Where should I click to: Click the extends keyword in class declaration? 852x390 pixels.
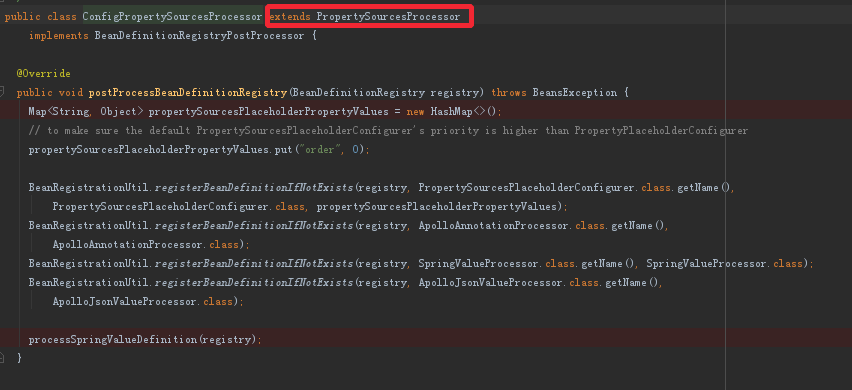click(291, 17)
